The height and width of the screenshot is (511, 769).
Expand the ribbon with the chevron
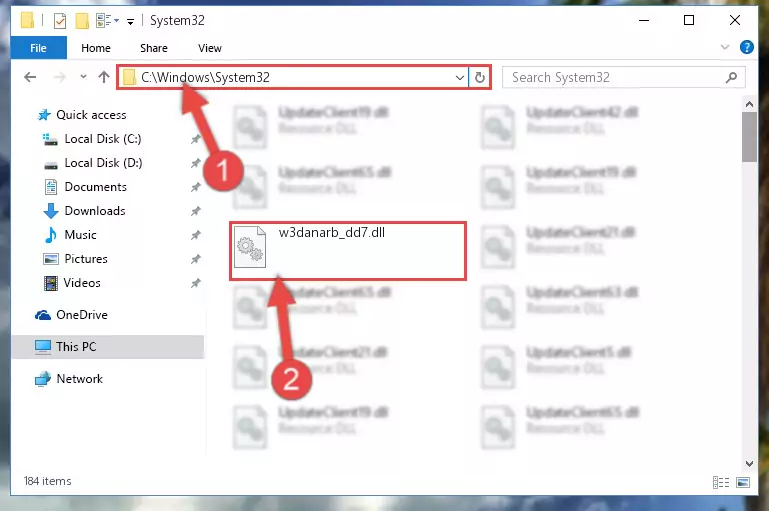[724, 48]
